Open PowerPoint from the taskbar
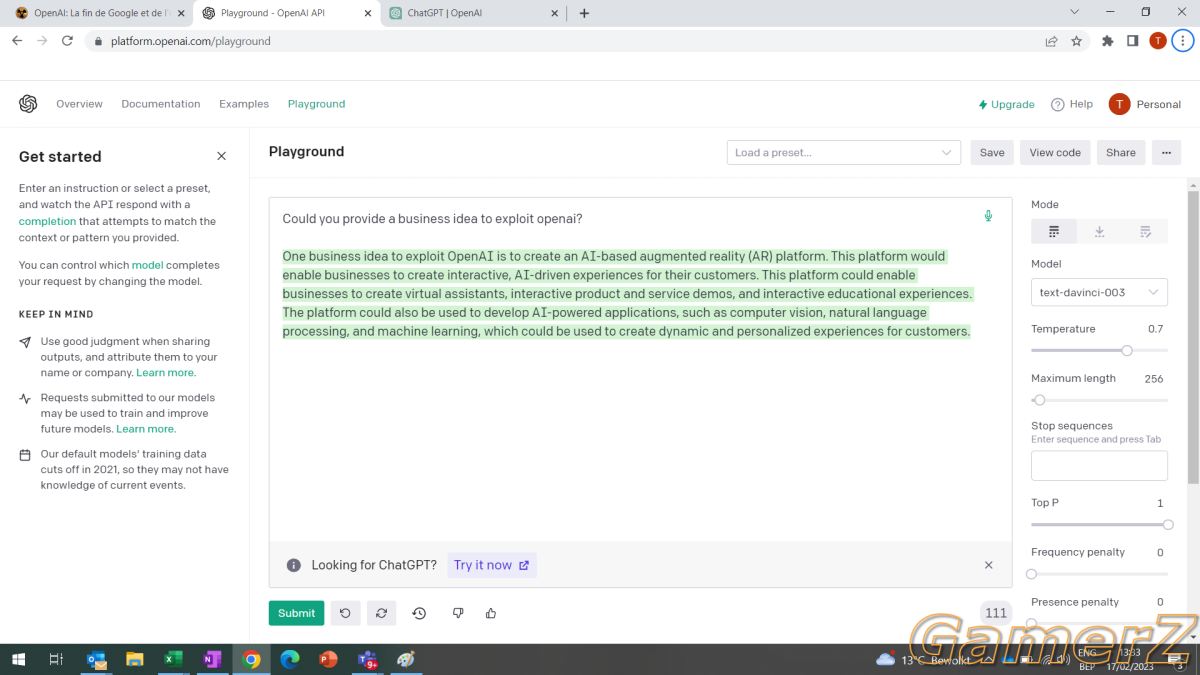1200x675 pixels. tap(328, 659)
